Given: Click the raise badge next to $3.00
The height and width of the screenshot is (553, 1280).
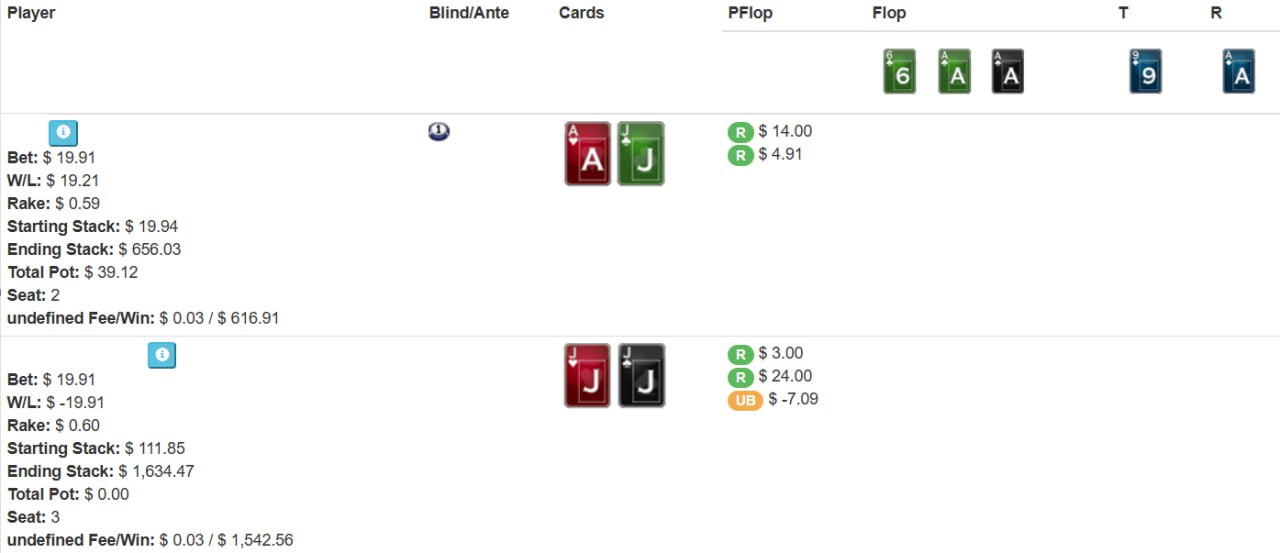Looking at the screenshot, I should 740,354.
